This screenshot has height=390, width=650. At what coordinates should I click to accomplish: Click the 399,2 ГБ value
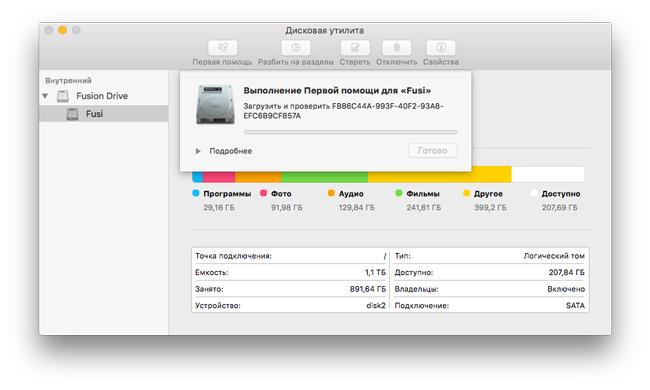pos(490,208)
